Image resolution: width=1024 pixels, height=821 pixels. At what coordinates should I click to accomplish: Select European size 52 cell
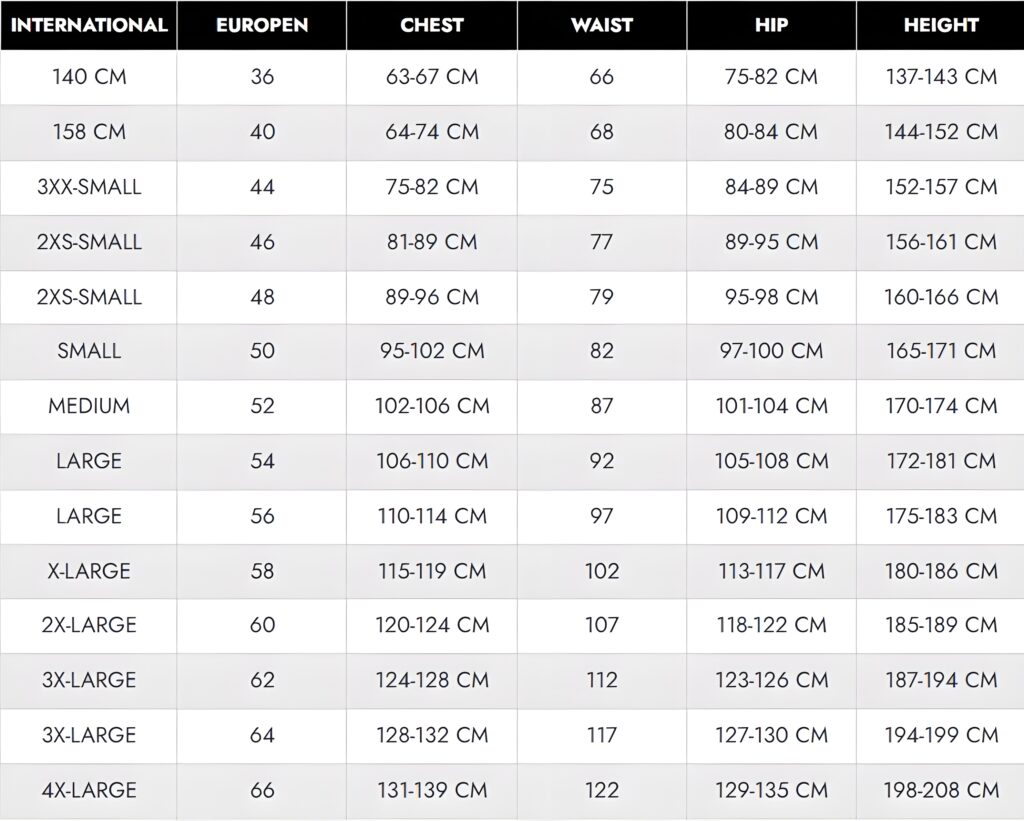click(262, 406)
